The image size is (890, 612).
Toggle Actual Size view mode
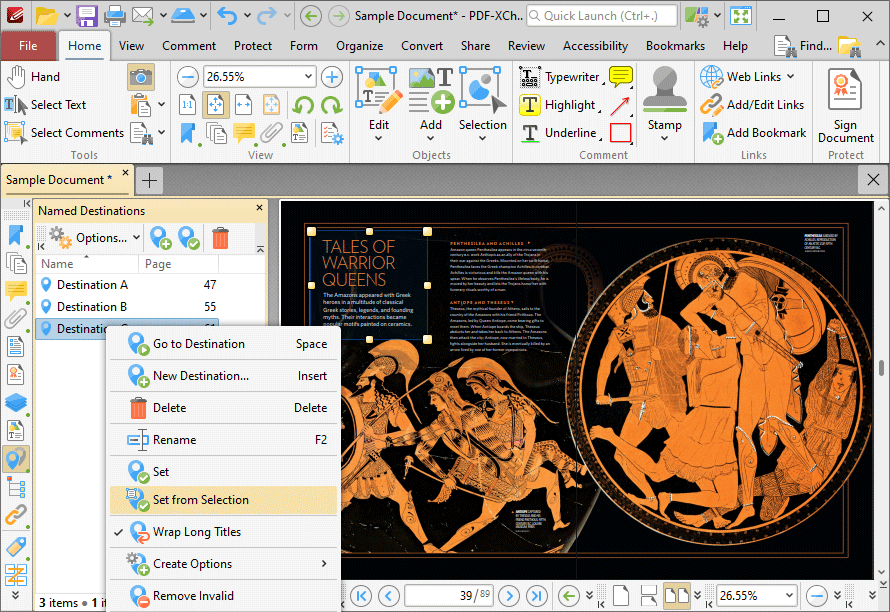pyautogui.click(x=187, y=105)
